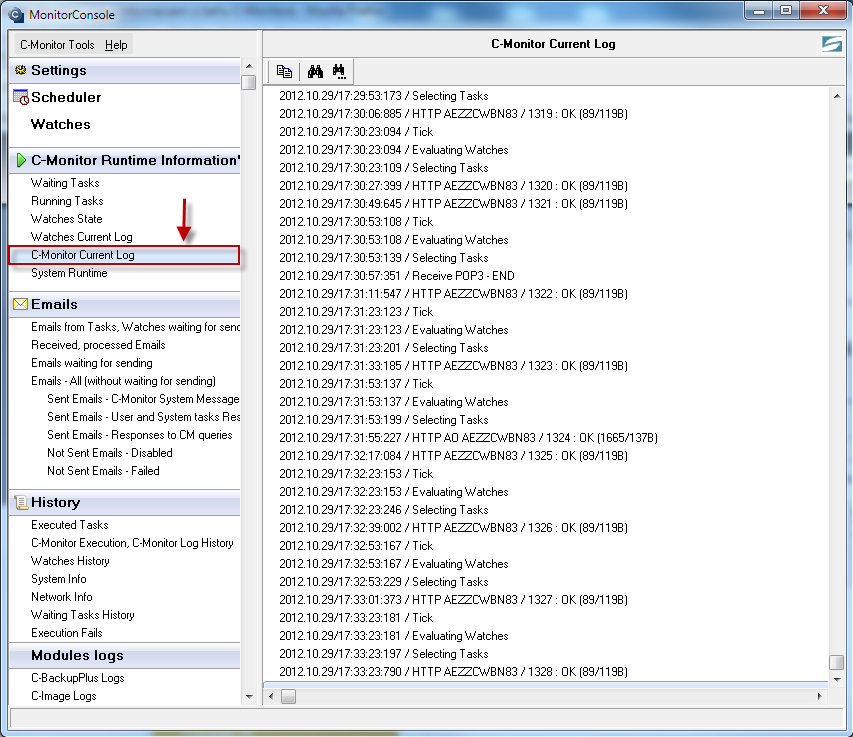Viewport: 853px width, 737px height.
Task: Select Running Tasks
Action: (x=67, y=201)
